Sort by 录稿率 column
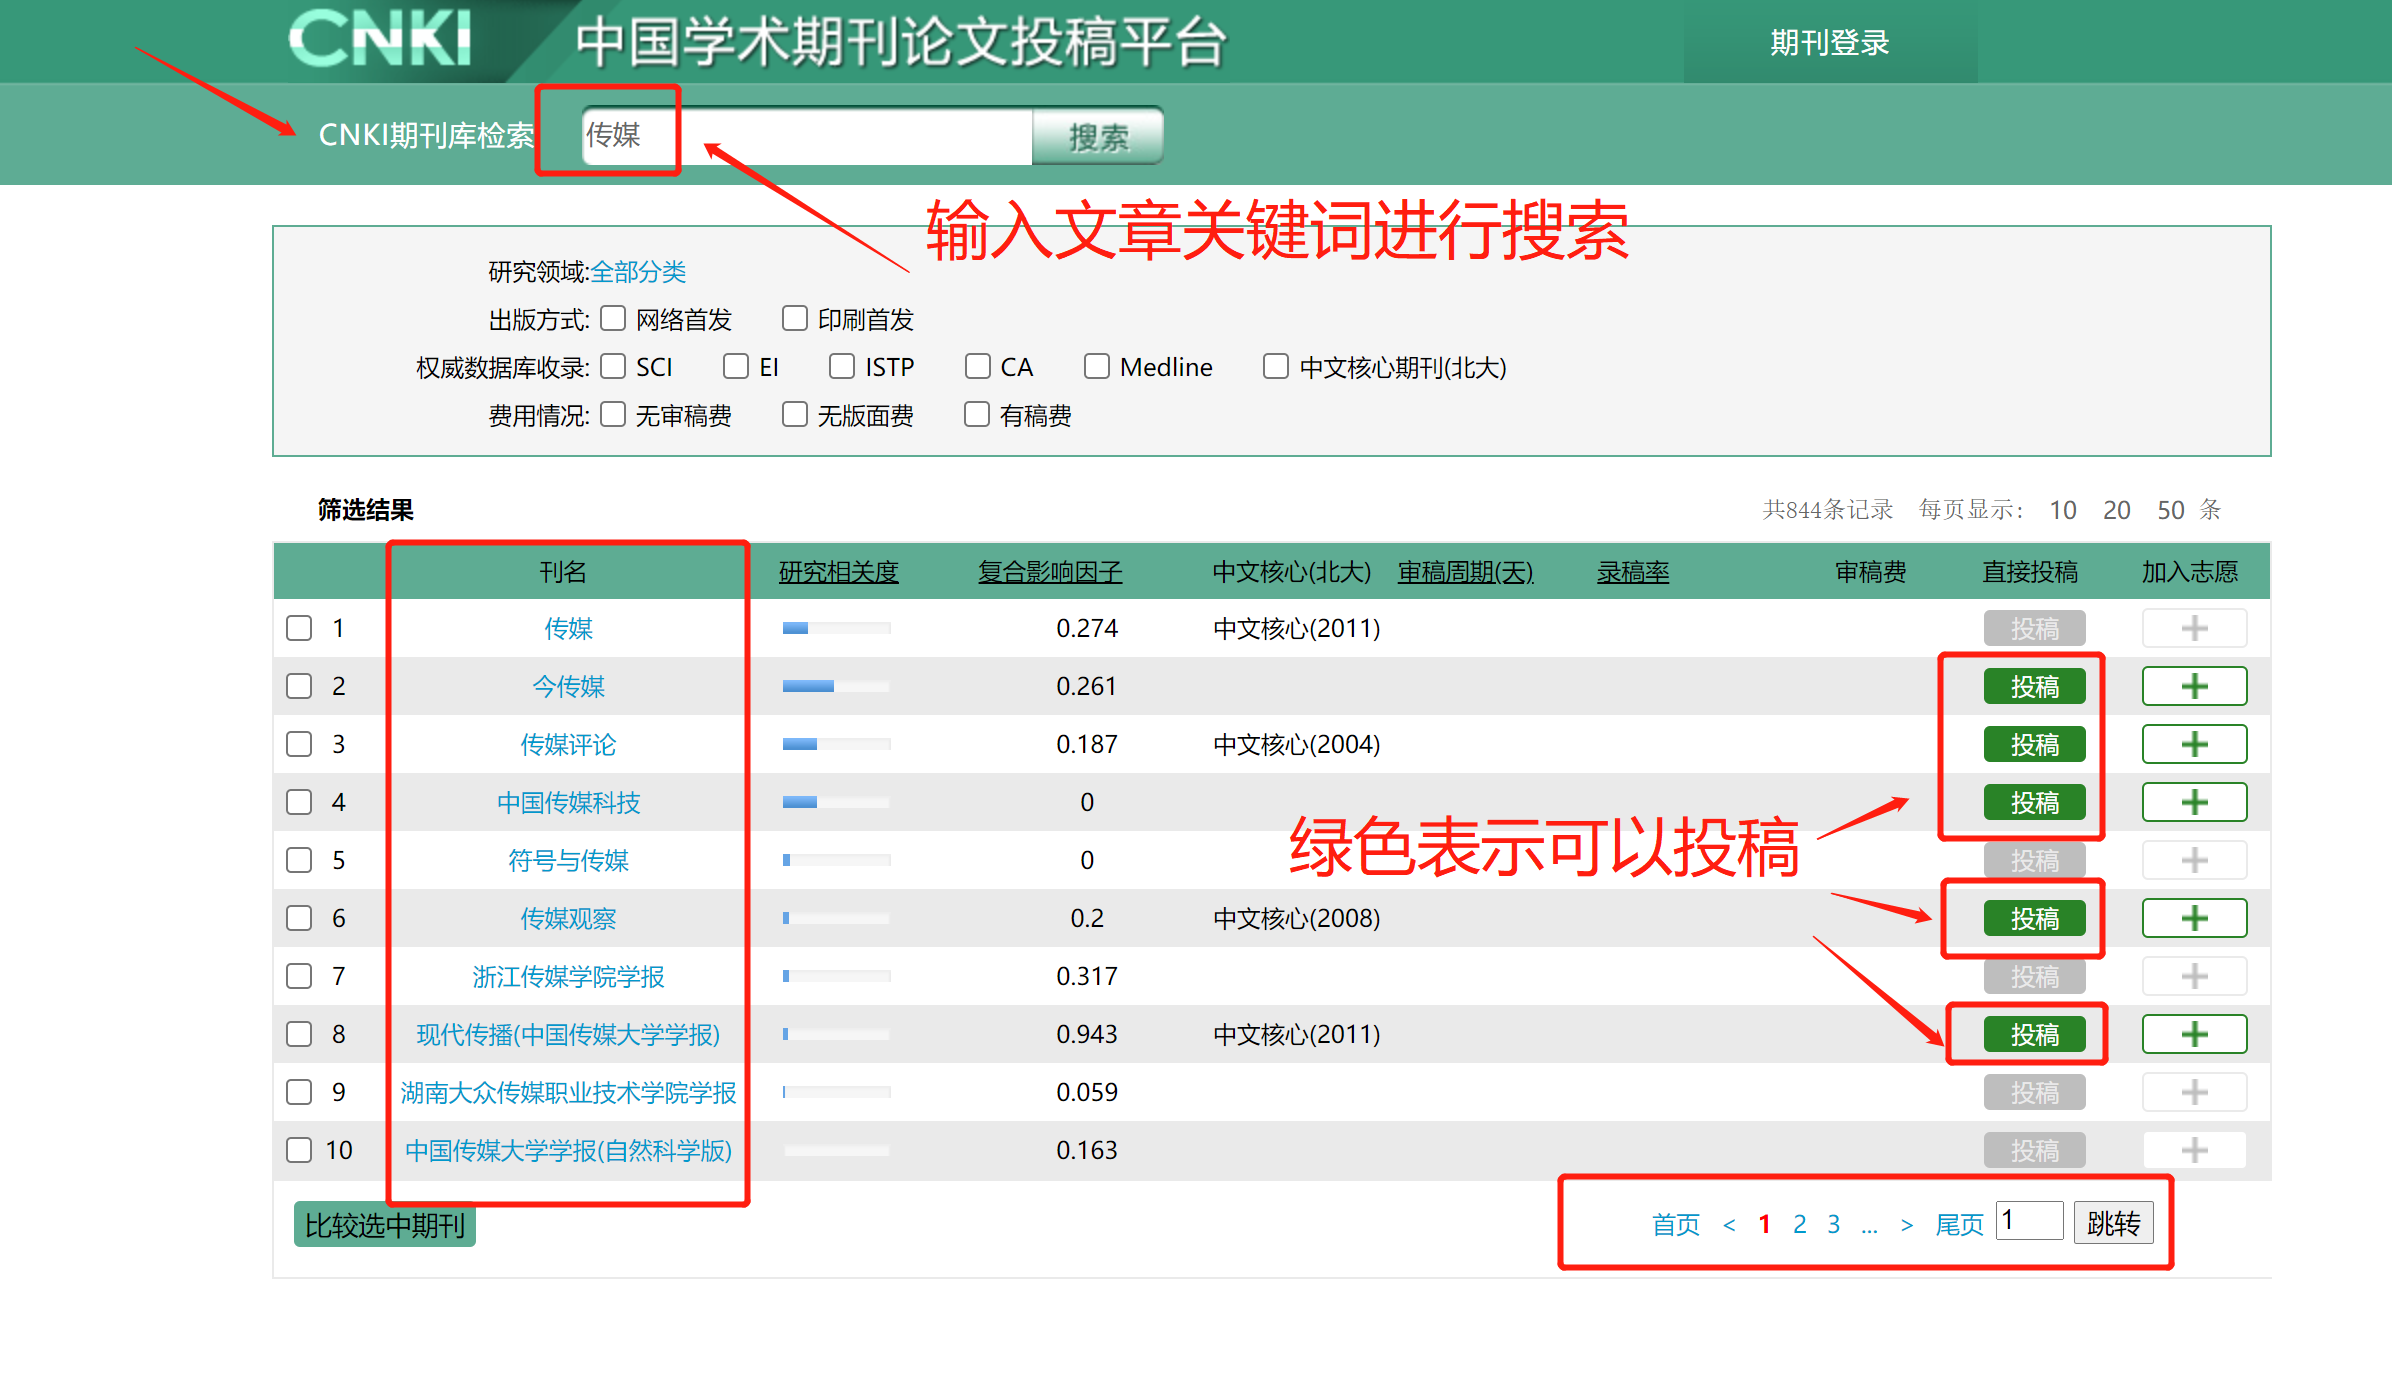This screenshot has width=2392, height=1382. [x=1633, y=572]
